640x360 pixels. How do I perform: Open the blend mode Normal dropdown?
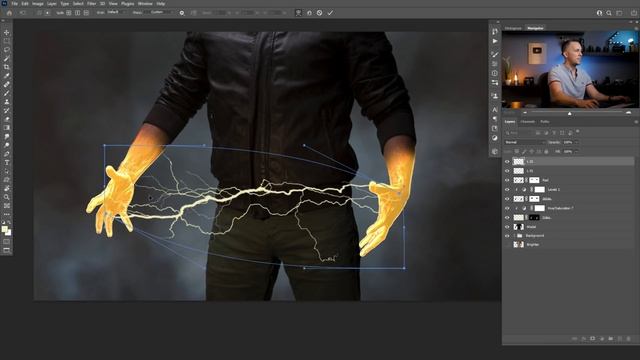pos(525,142)
